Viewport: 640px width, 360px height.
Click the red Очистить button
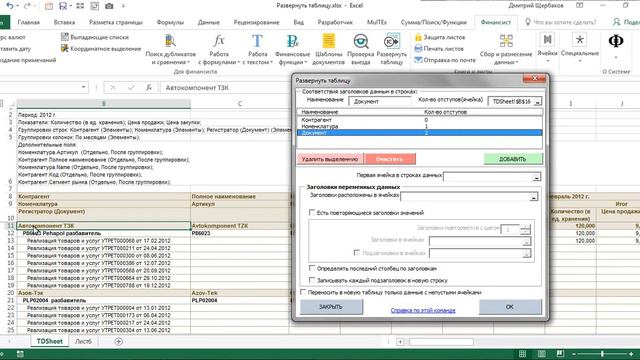pos(390,159)
